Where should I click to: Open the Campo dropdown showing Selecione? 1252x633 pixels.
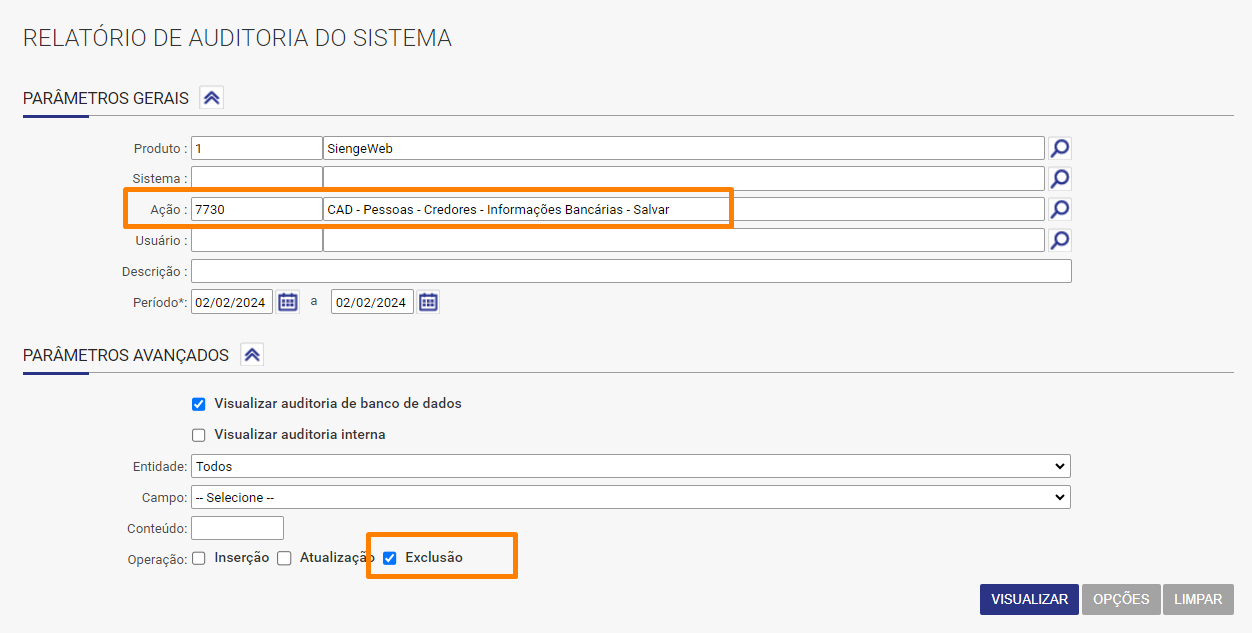point(631,497)
